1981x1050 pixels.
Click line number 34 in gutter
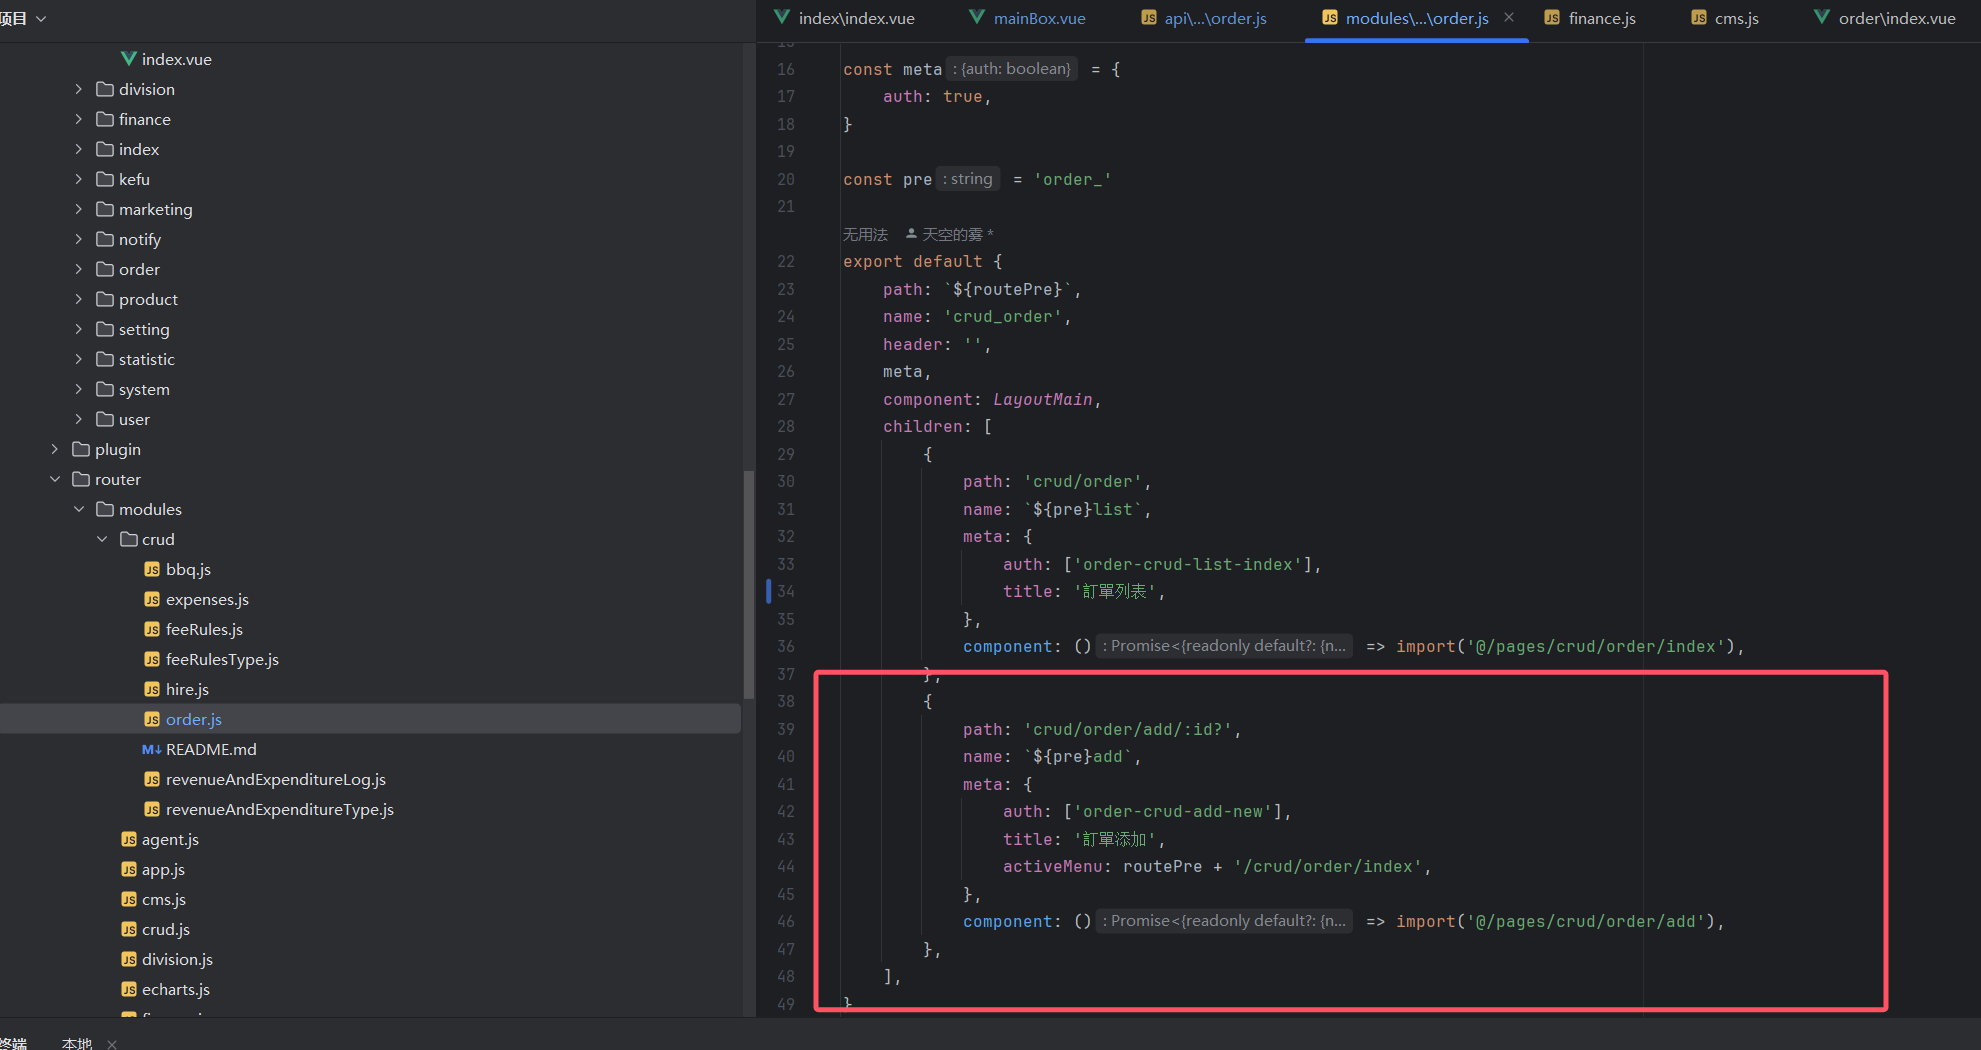coord(786,591)
